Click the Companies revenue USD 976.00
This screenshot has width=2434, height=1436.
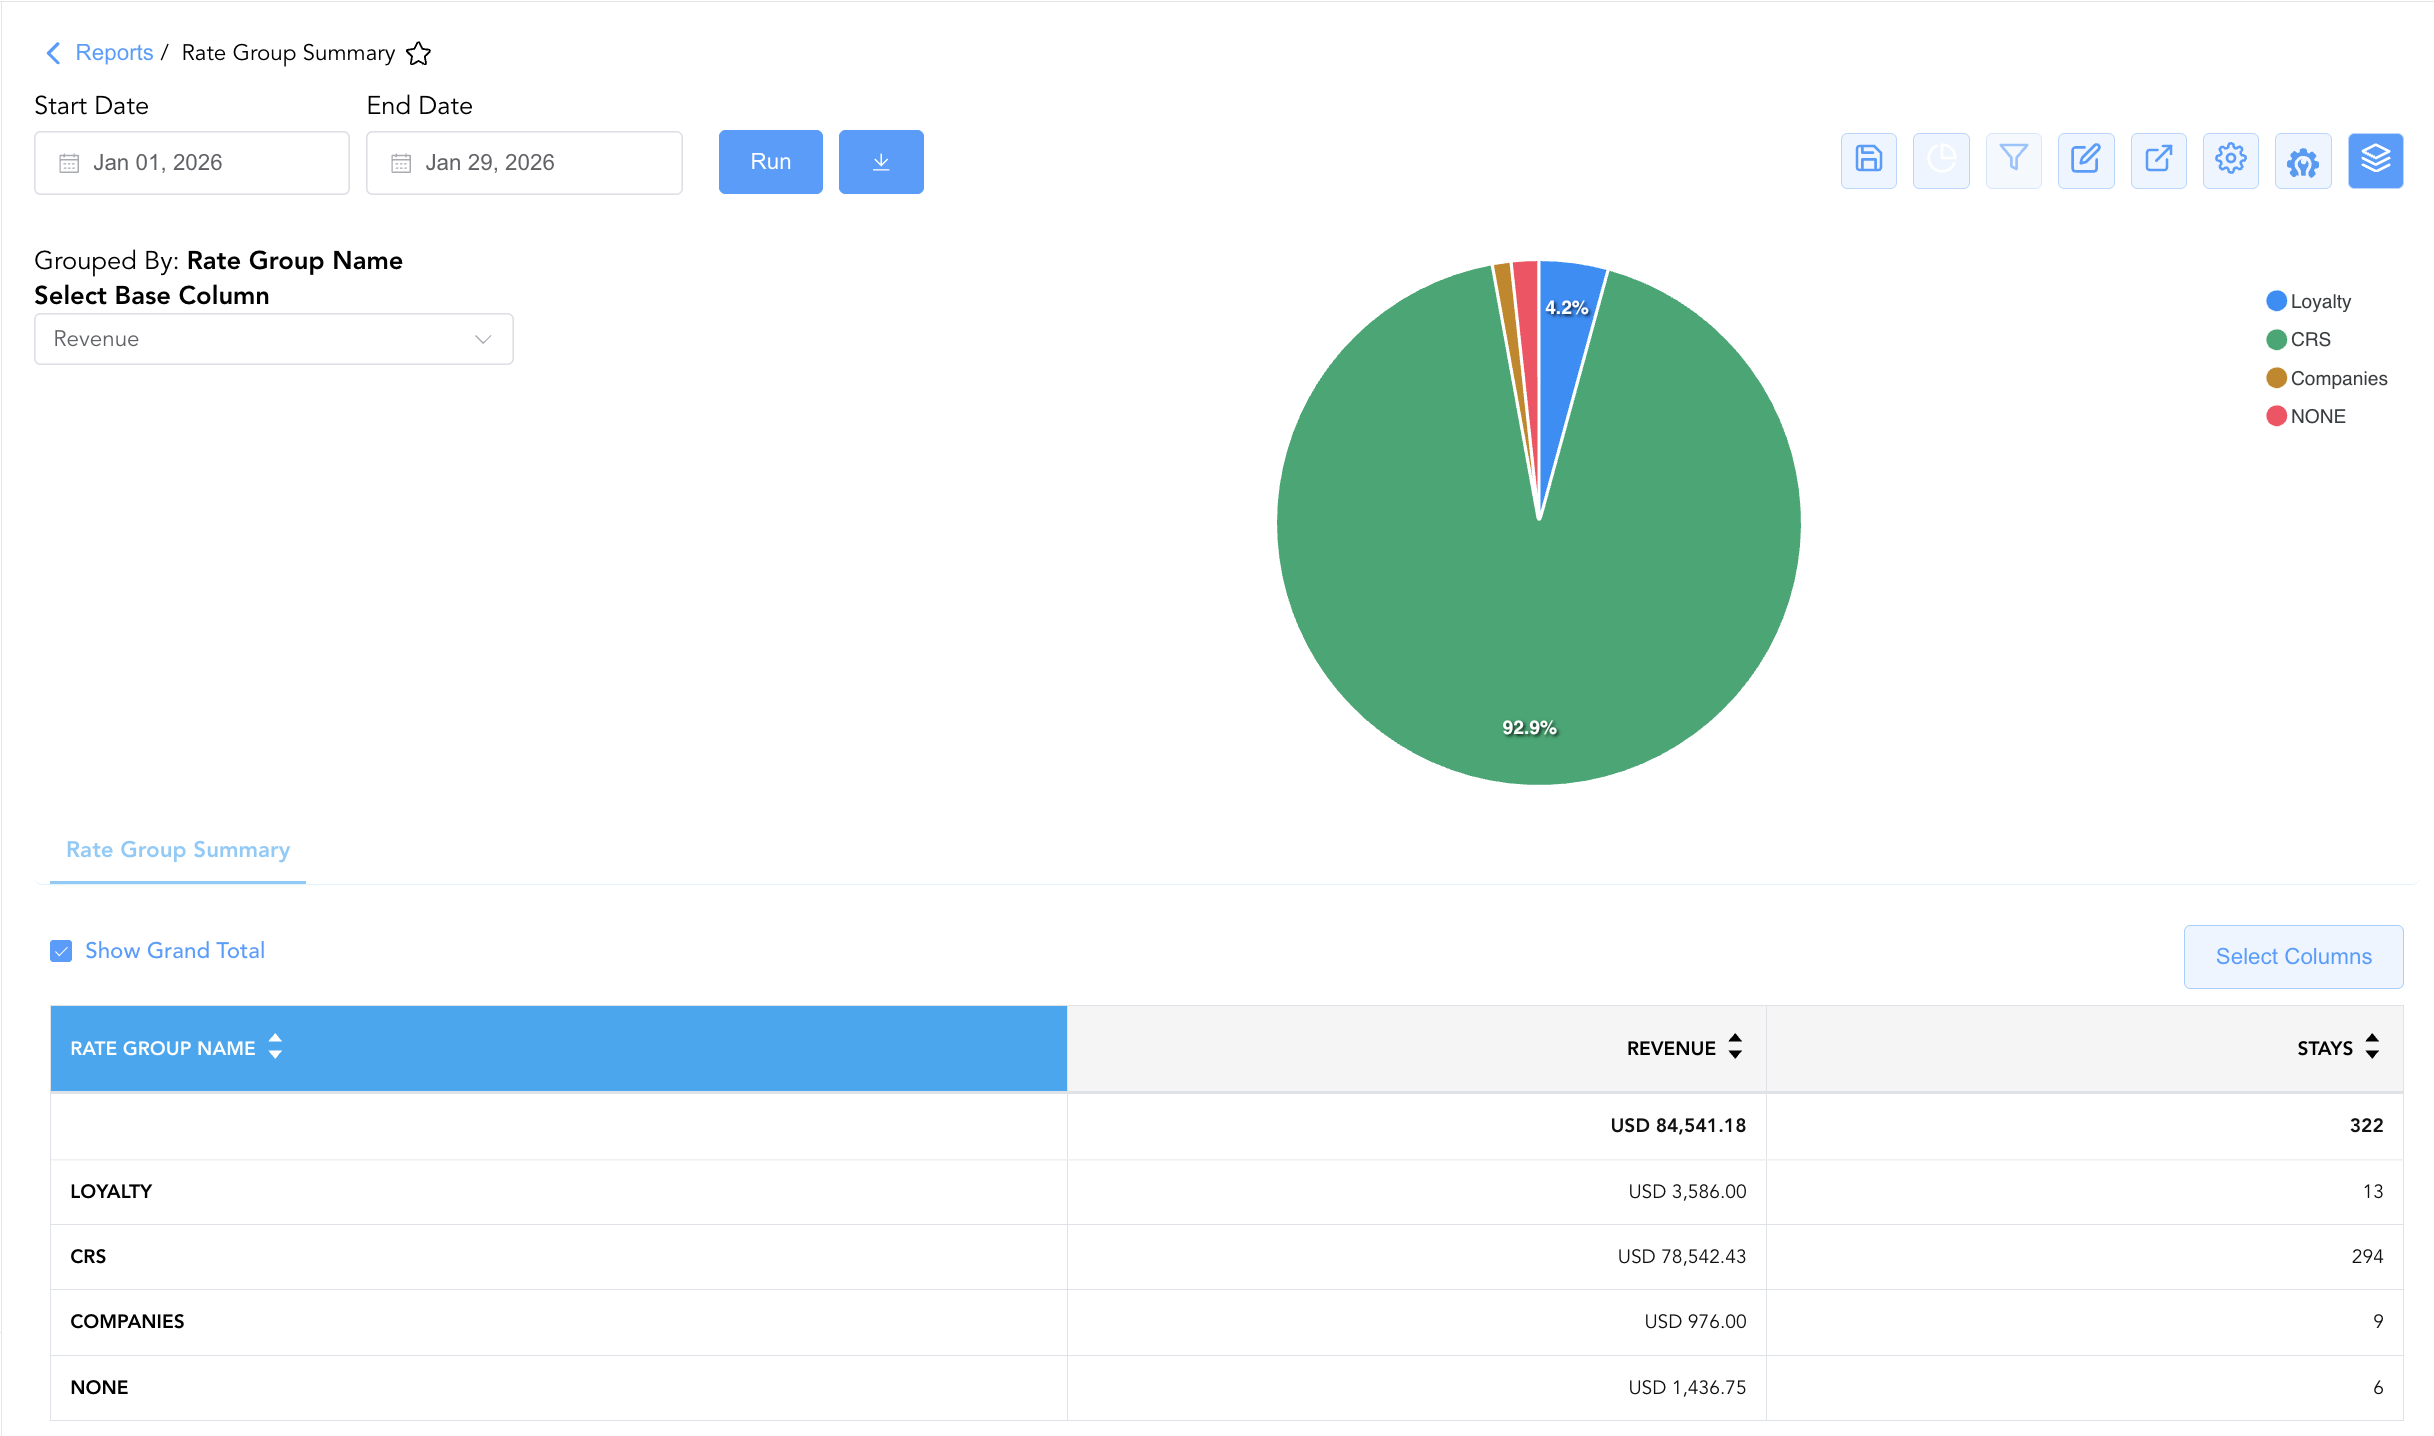click(x=1695, y=1321)
